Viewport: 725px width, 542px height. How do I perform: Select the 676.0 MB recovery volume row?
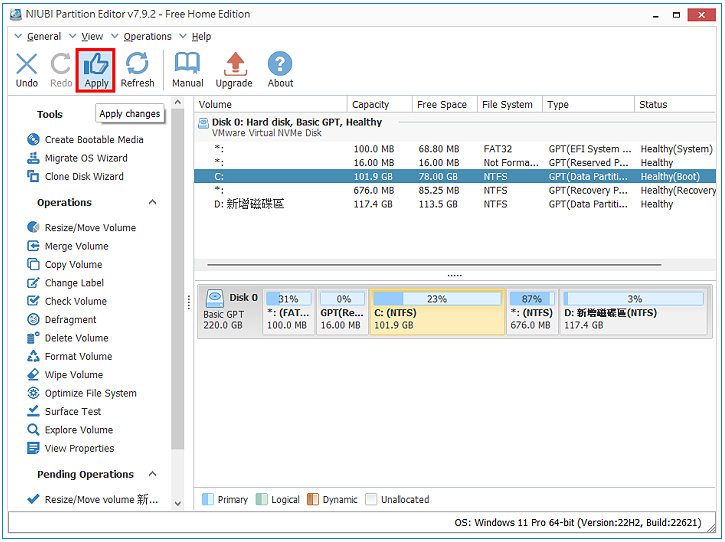[455, 191]
